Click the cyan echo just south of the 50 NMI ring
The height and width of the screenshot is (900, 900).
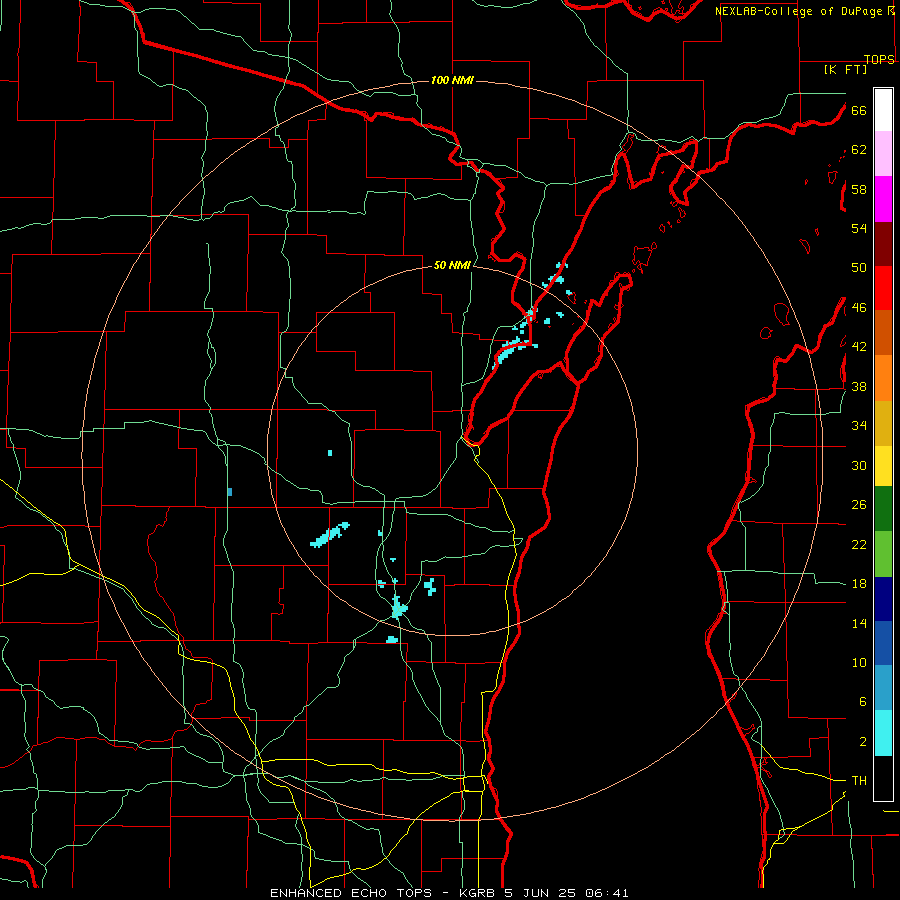(x=392, y=639)
